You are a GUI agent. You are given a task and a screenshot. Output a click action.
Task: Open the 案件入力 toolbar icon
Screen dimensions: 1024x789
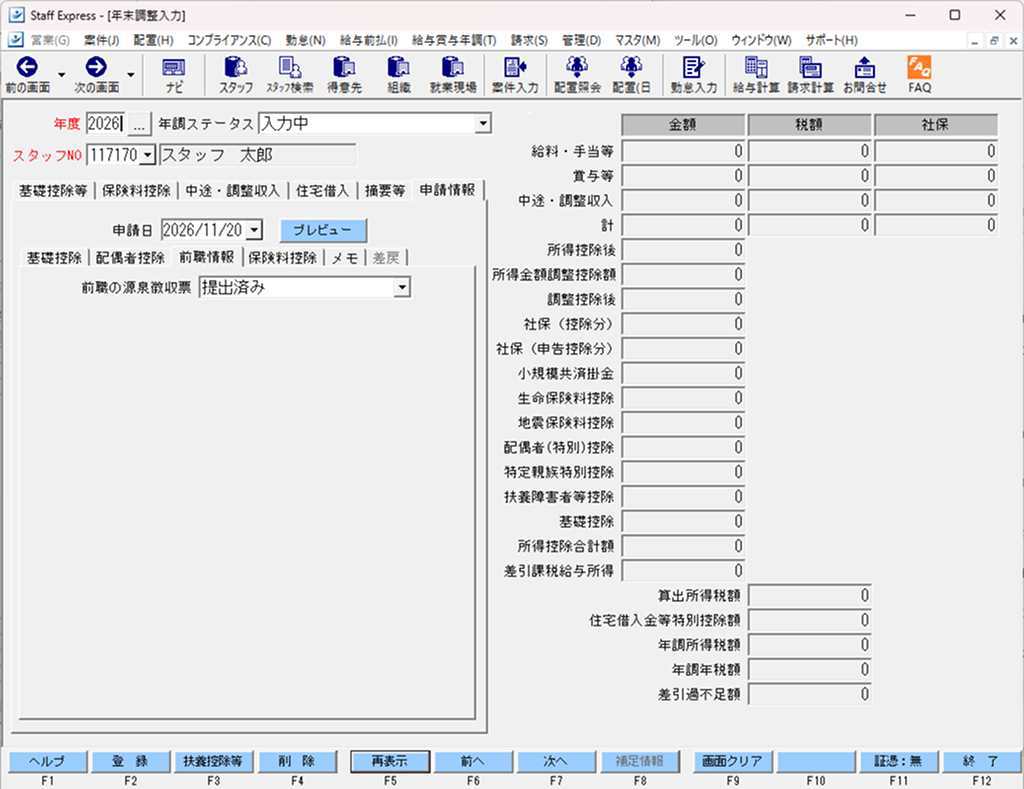(x=515, y=74)
